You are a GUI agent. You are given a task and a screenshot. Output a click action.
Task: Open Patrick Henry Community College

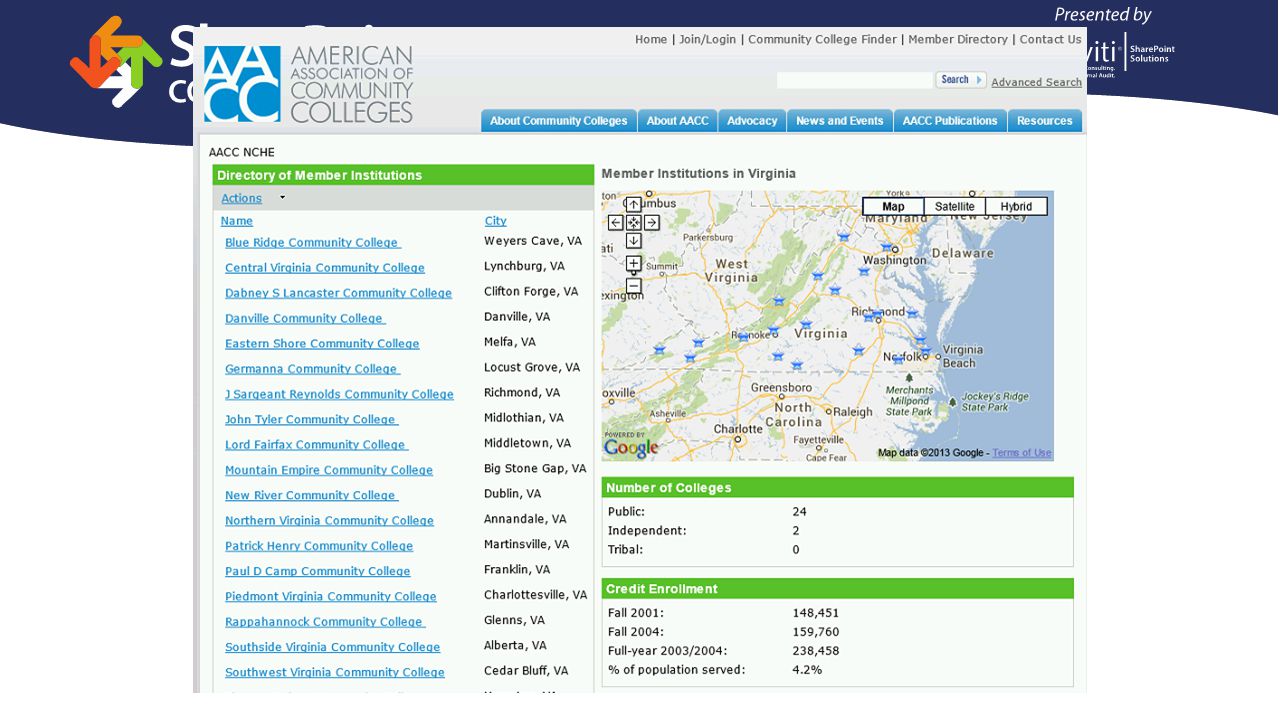319,546
